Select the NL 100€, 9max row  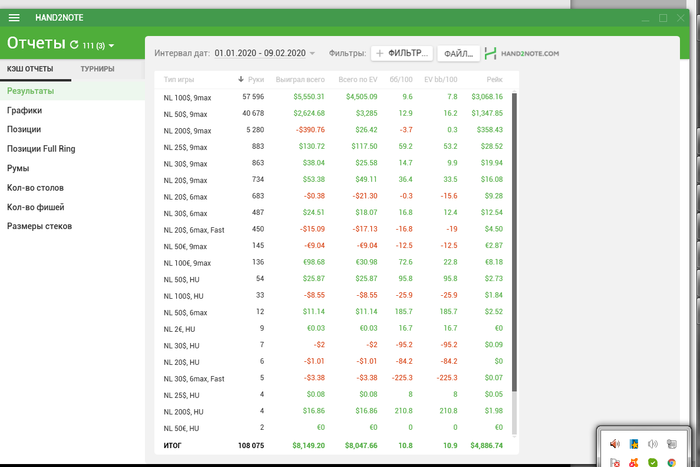click(x=333, y=262)
